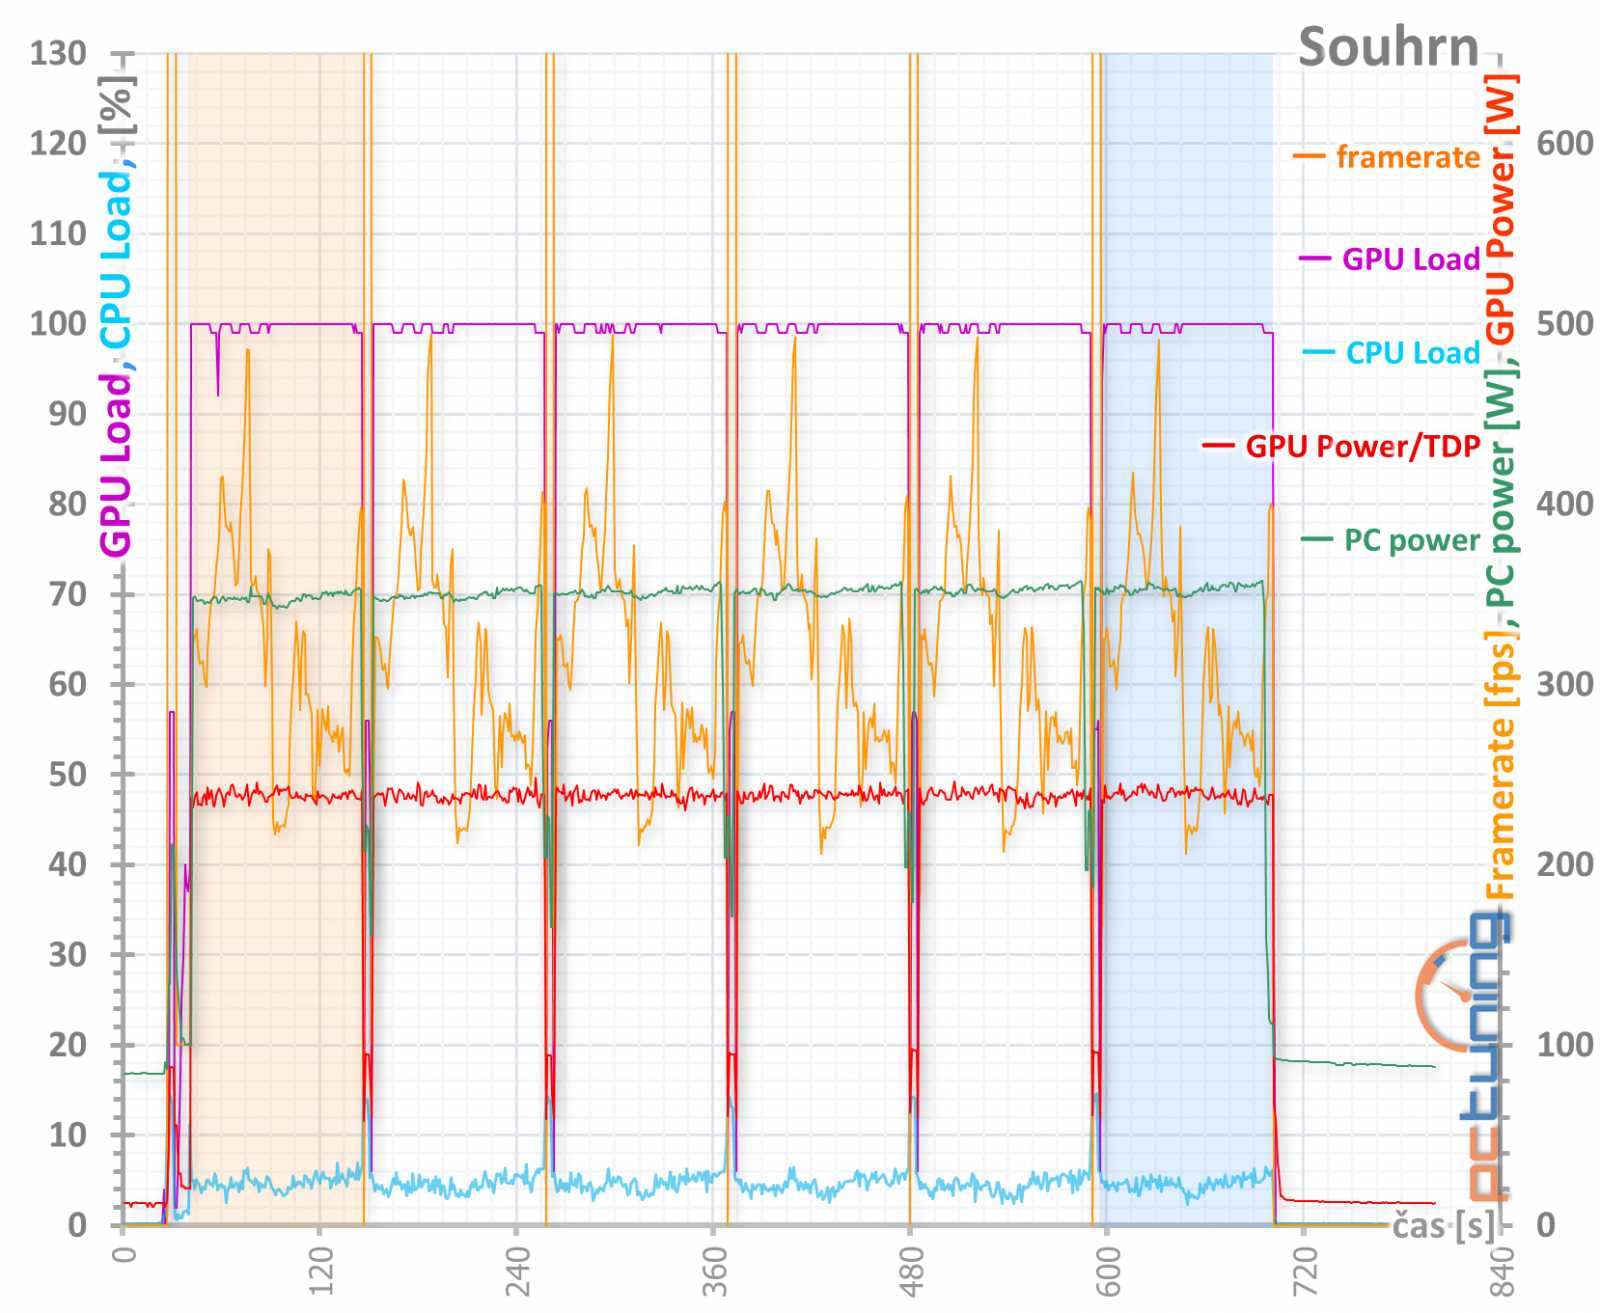Click the time axis label 120
The width and height of the screenshot is (1600, 1313).
point(320,1270)
